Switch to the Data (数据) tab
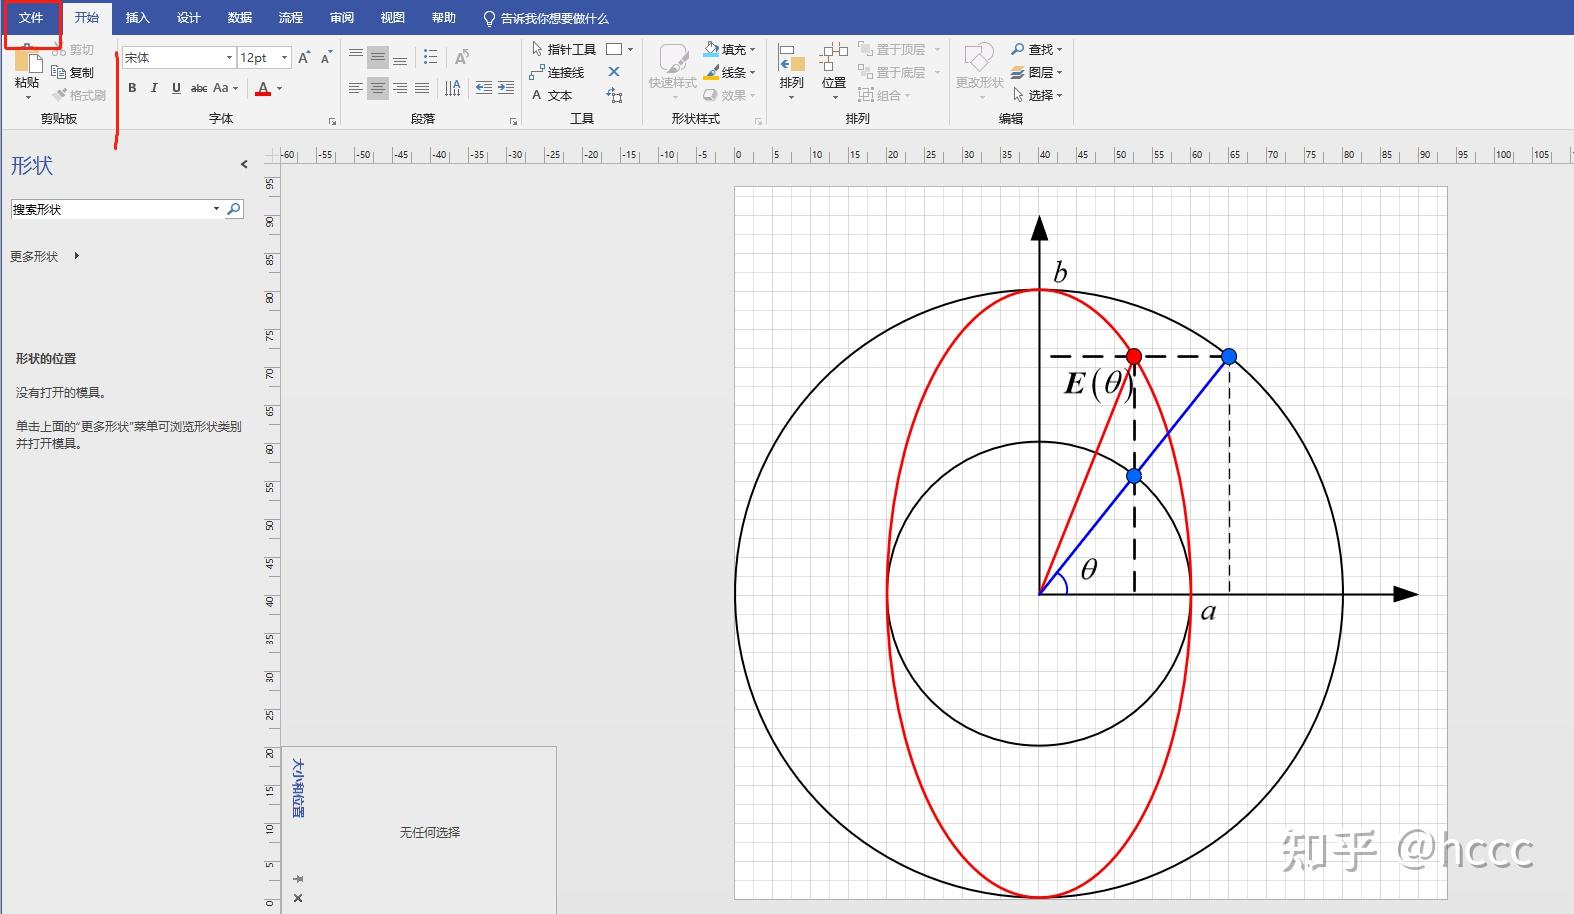The image size is (1574, 914). [x=239, y=18]
